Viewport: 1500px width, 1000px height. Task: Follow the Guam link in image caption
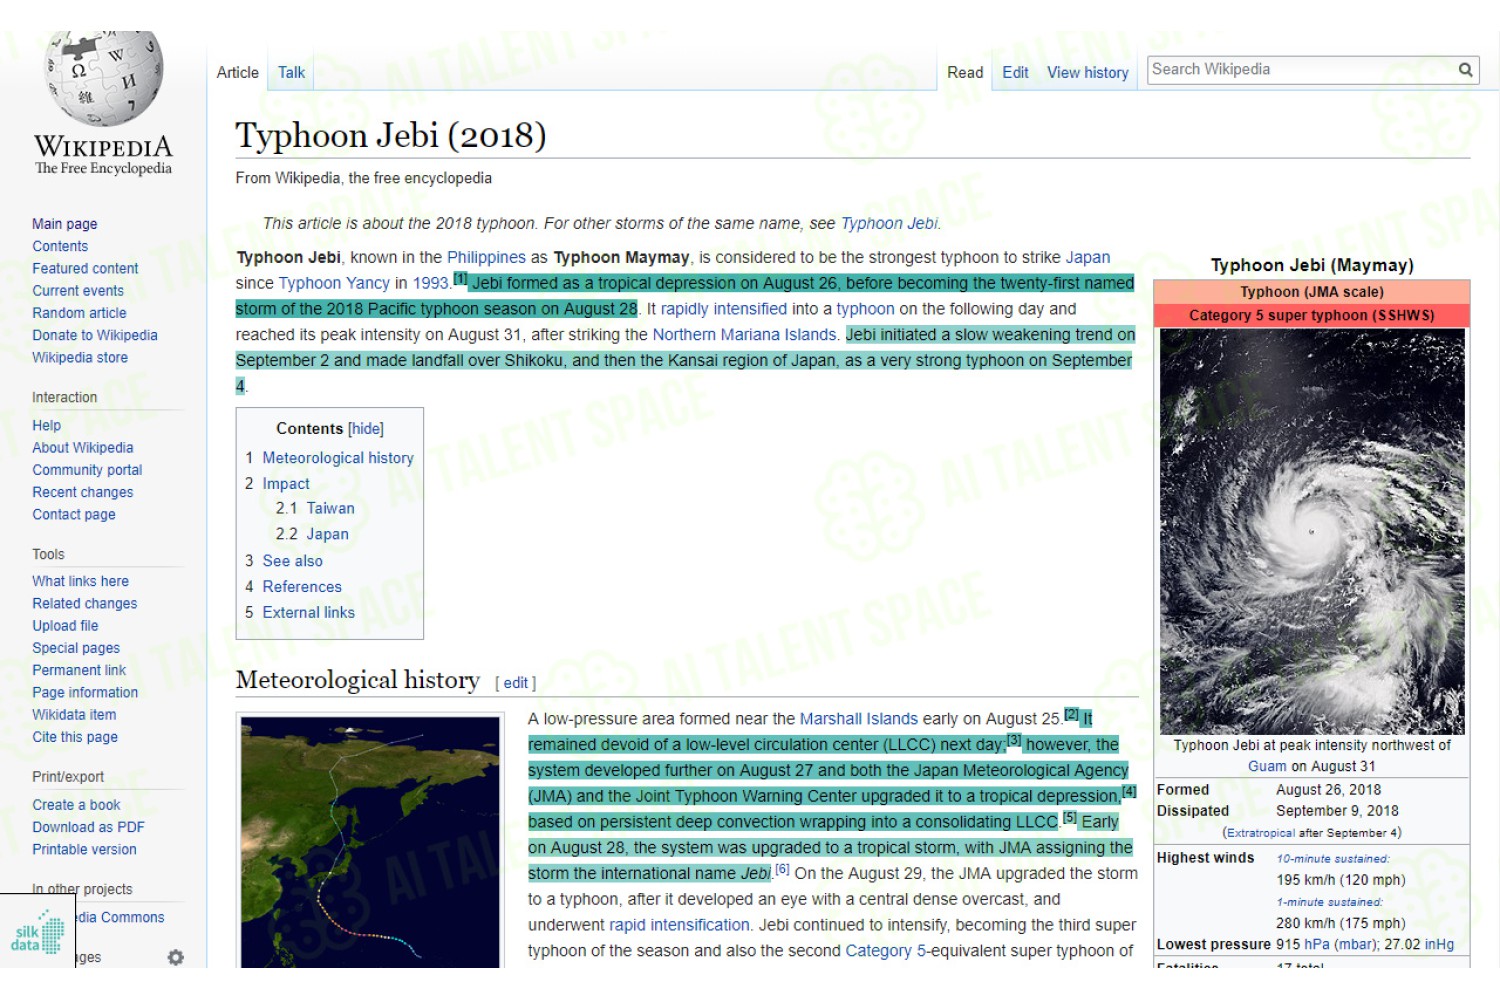1267,767
